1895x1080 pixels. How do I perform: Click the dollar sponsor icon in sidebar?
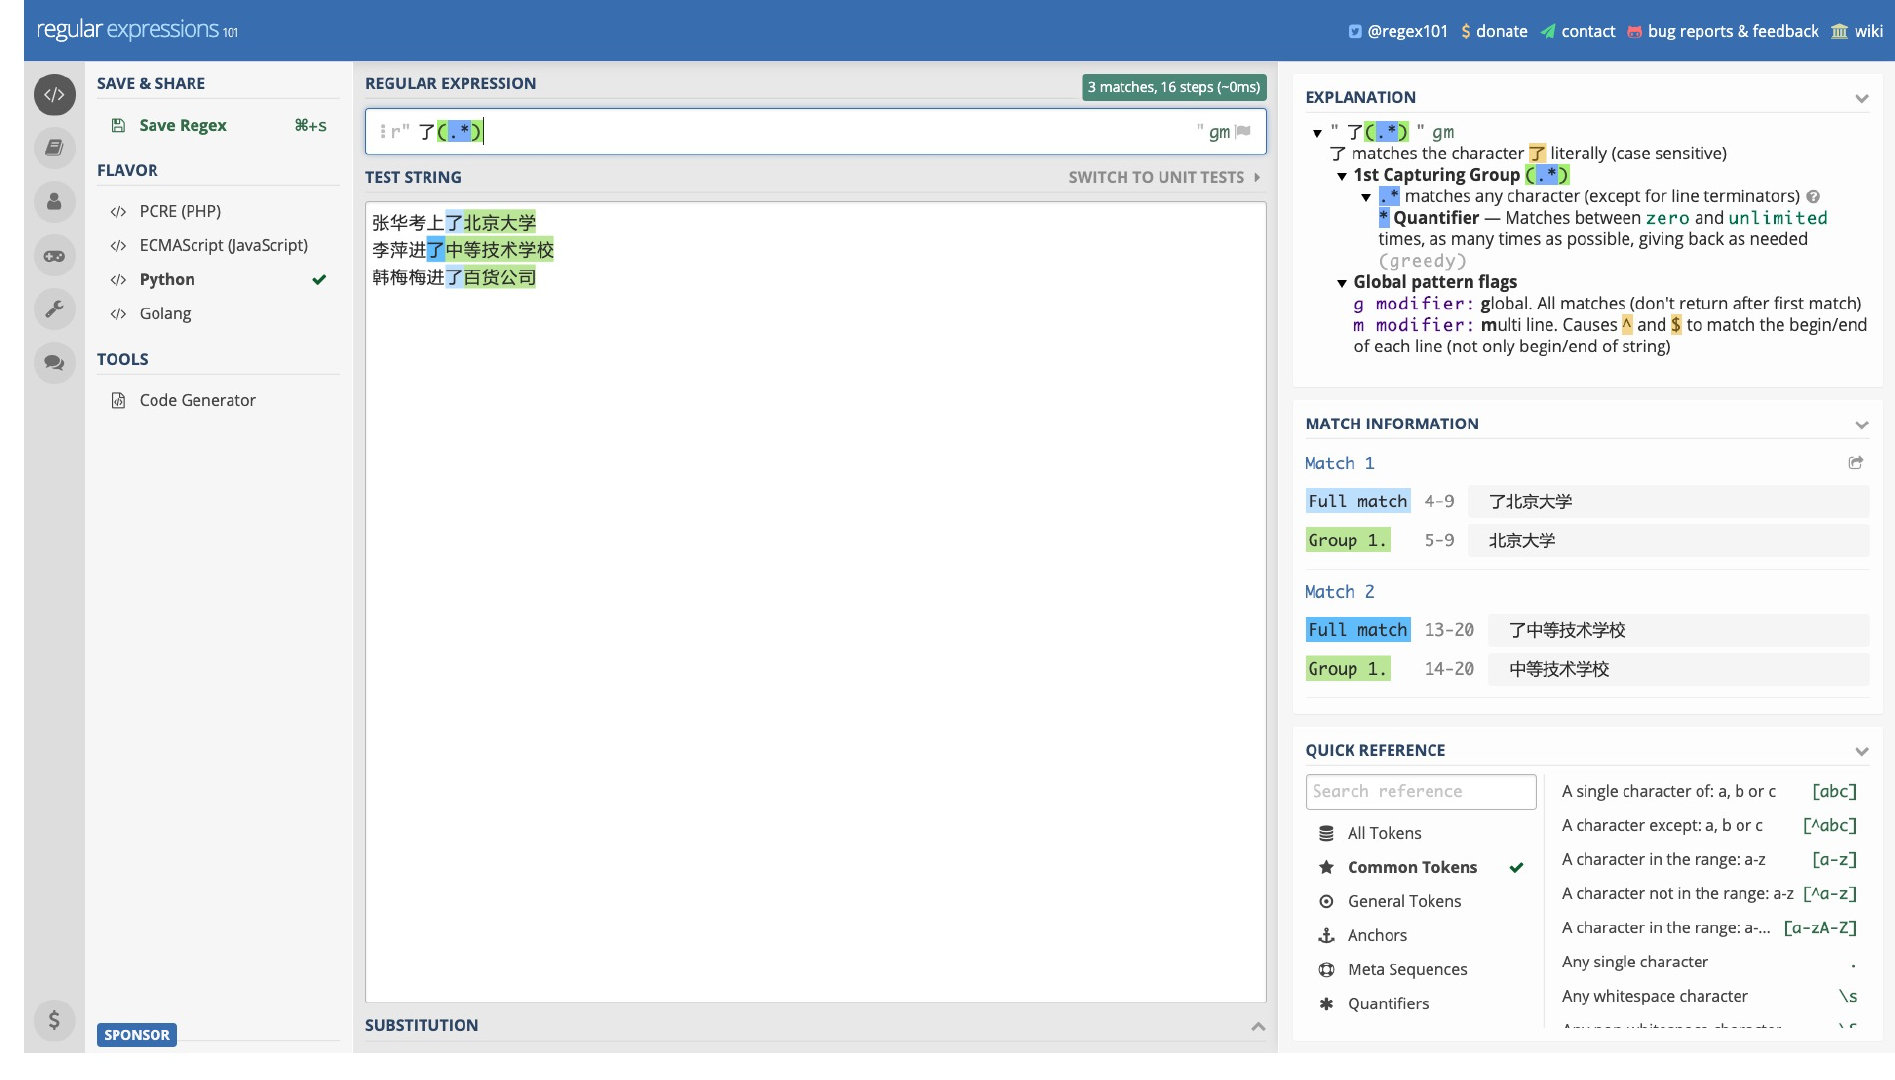coord(54,1020)
